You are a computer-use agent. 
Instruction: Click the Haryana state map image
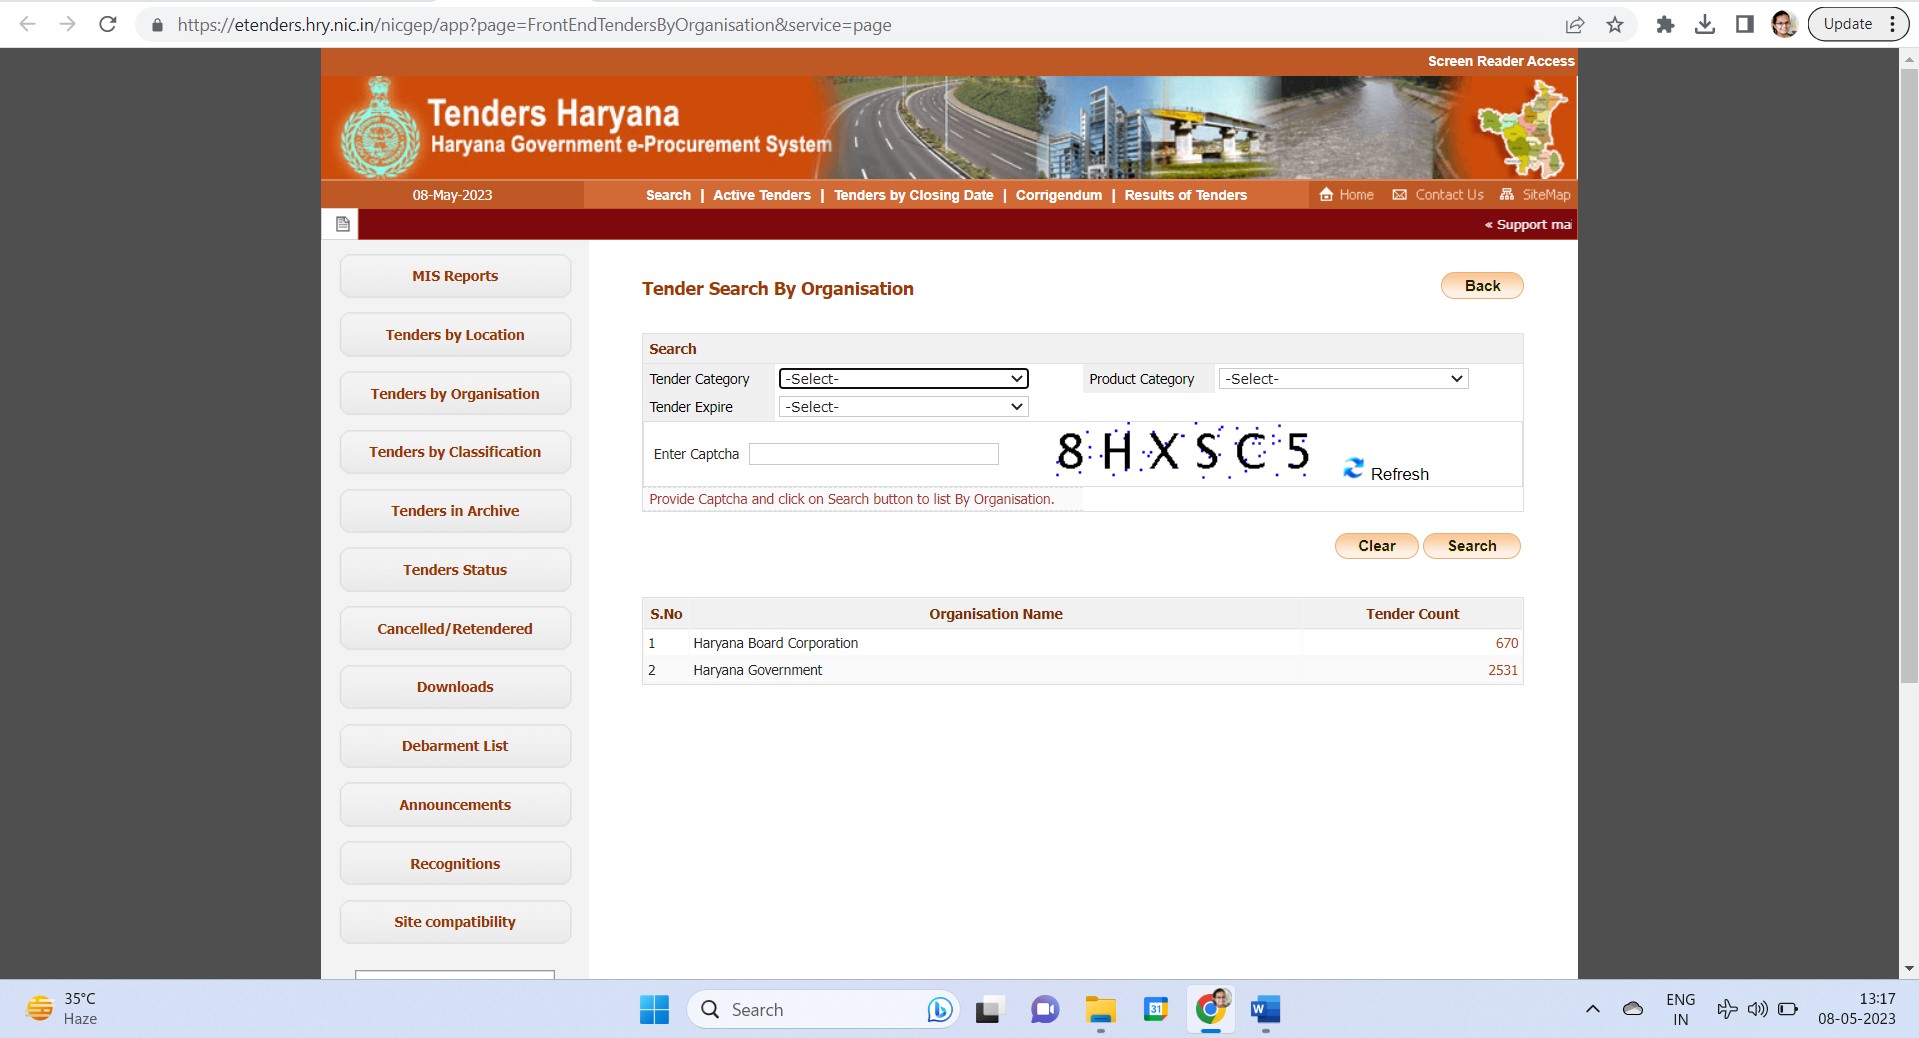[x=1522, y=129]
